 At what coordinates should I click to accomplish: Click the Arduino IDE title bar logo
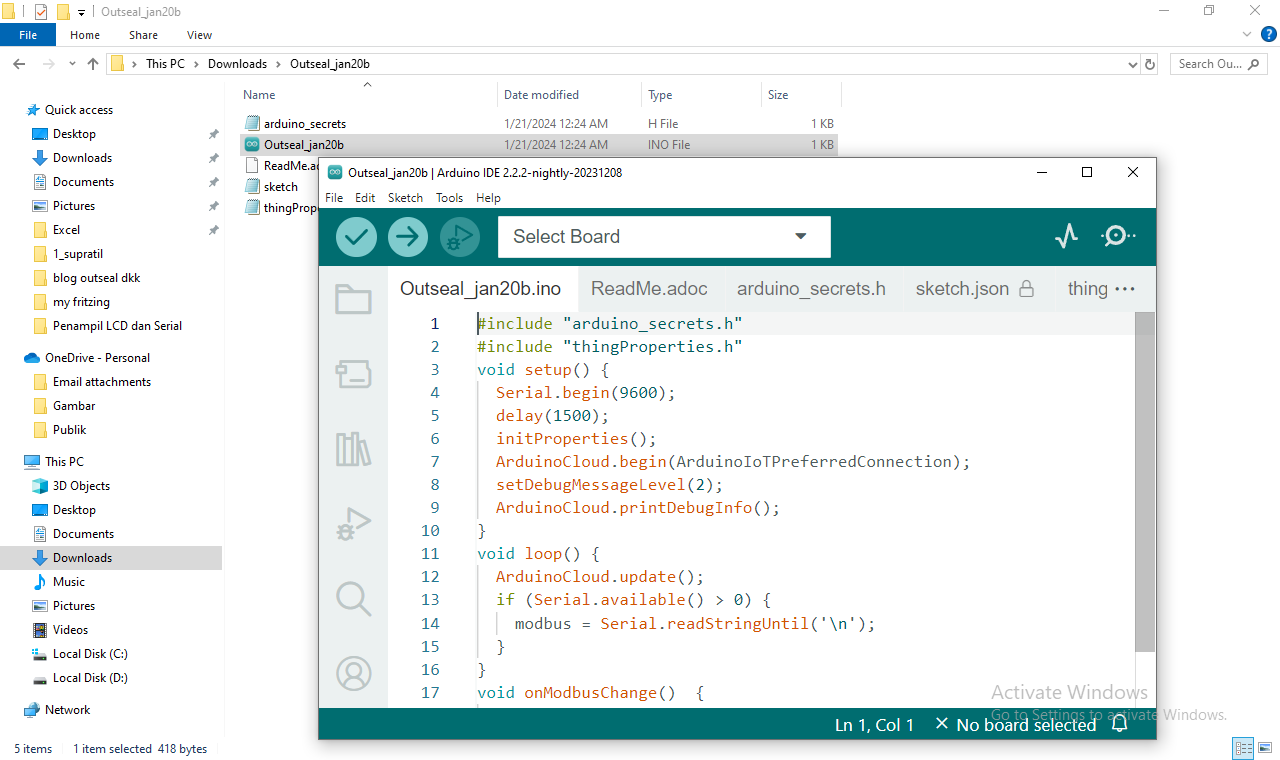click(x=335, y=172)
